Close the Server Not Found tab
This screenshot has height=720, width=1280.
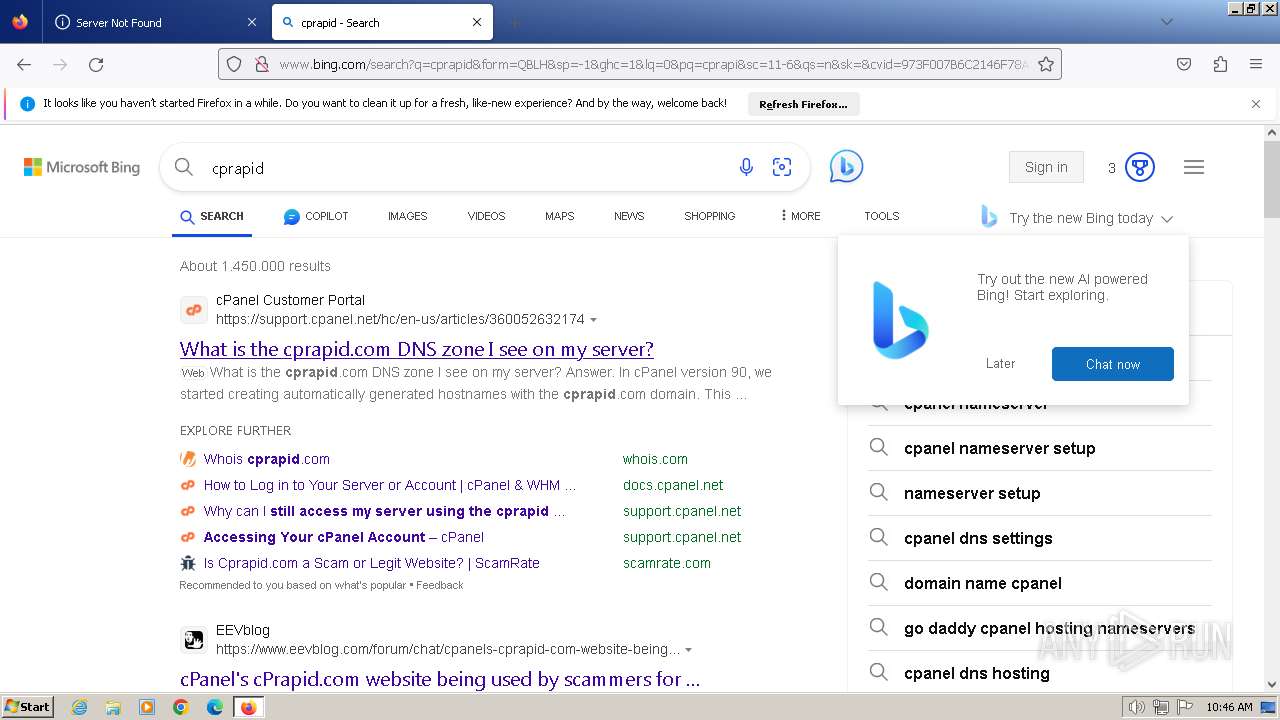point(251,22)
